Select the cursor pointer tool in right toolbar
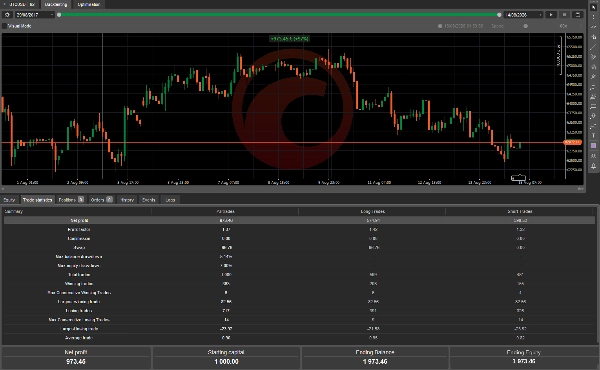Viewport: 600px width, 370px height. [593, 7]
